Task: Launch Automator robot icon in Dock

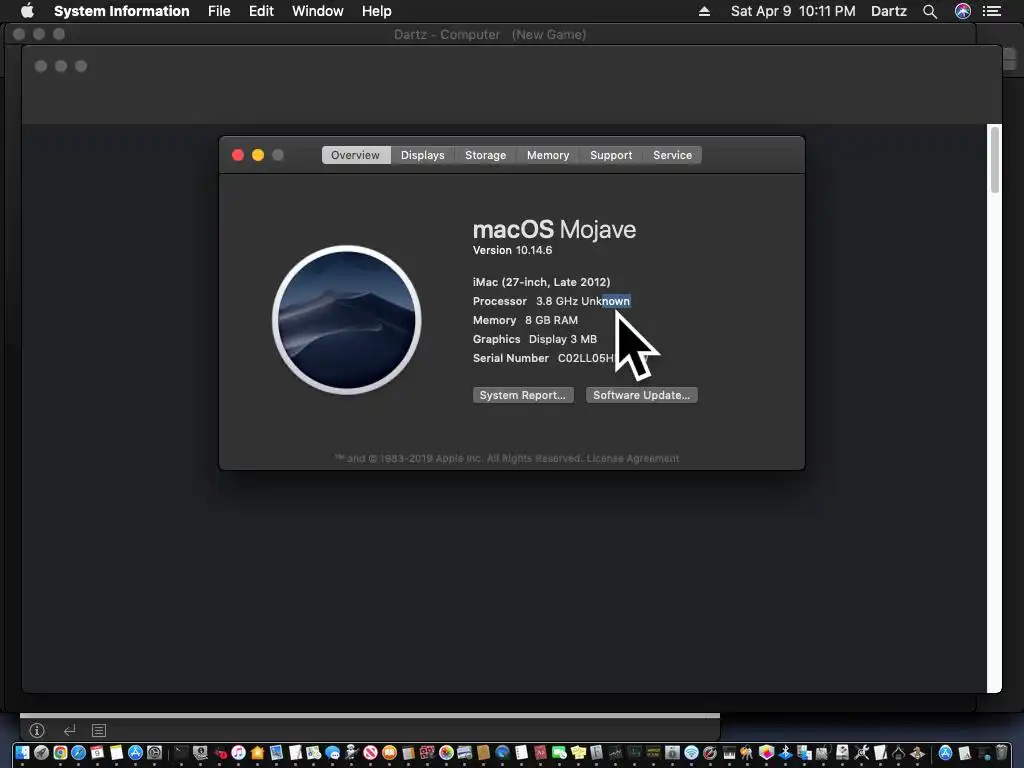Action: click(351, 752)
